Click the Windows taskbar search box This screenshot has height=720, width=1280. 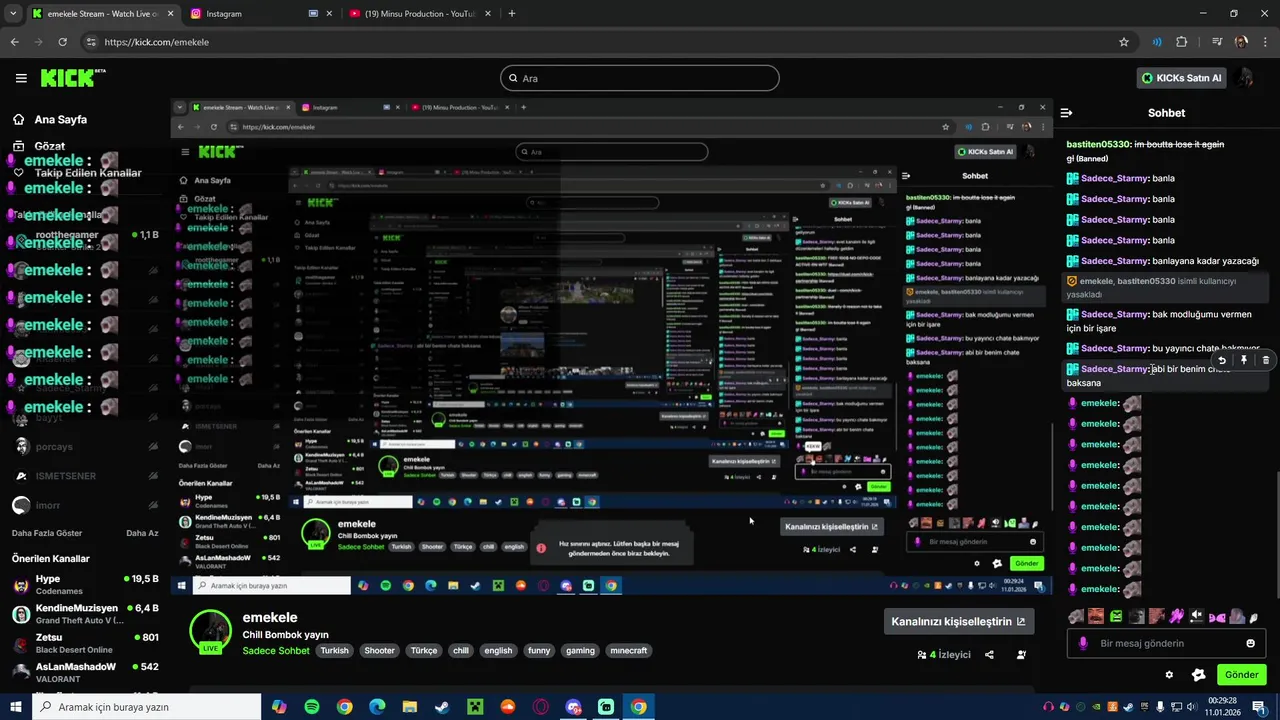146,707
